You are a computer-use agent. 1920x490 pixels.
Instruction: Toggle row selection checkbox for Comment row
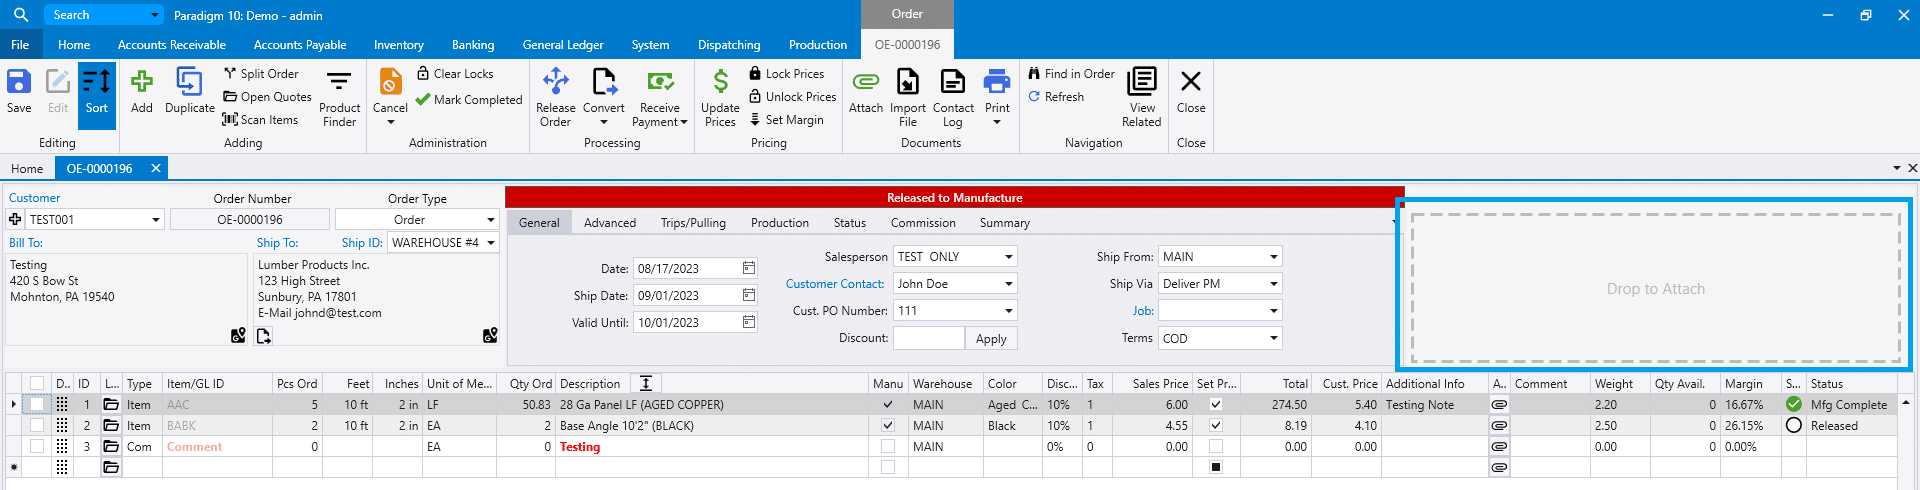pyautogui.click(x=37, y=447)
